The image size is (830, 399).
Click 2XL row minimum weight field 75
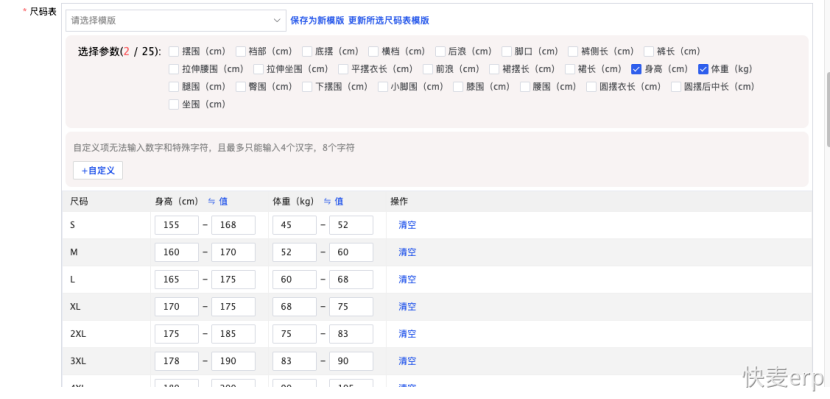(x=294, y=334)
